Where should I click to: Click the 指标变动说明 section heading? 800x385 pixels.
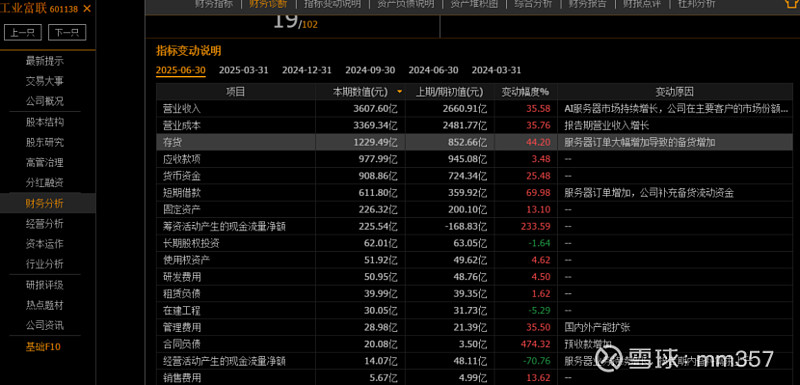point(188,51)
